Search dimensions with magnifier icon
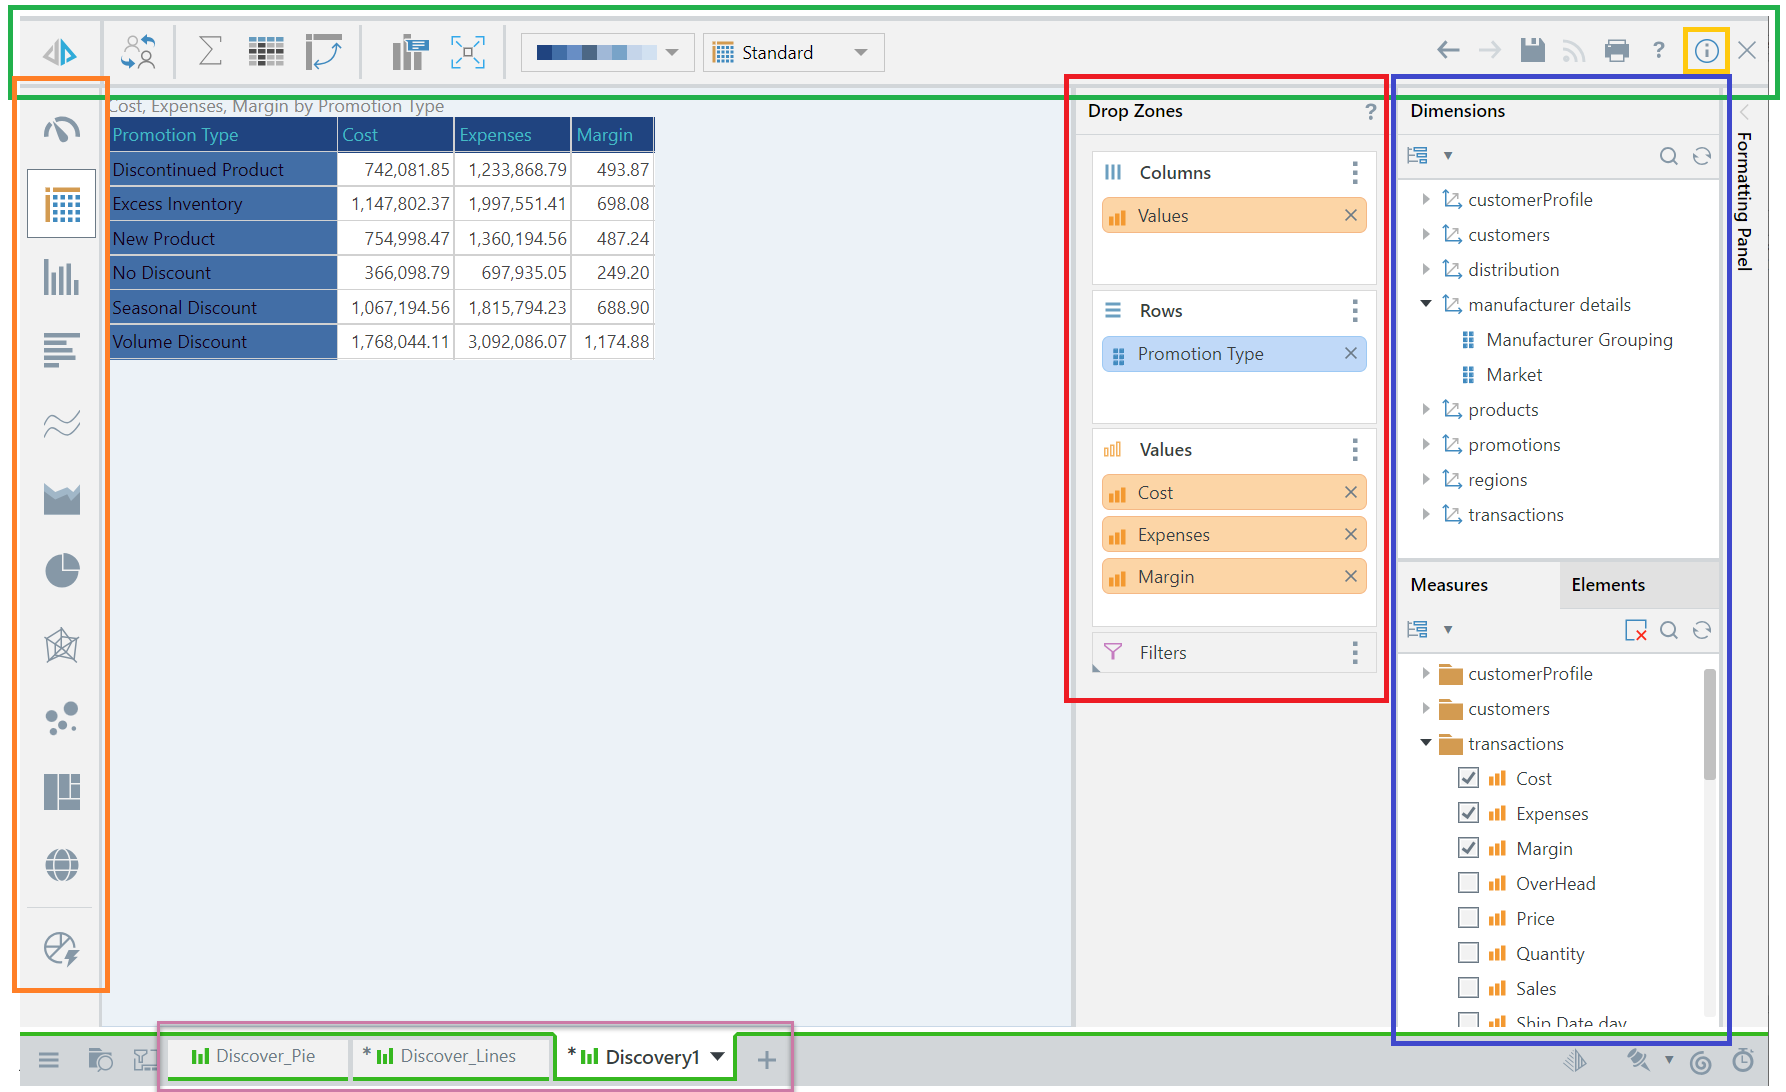Image resolution: width=1786 pixels, height=1092 pixels. [1668, 155]
